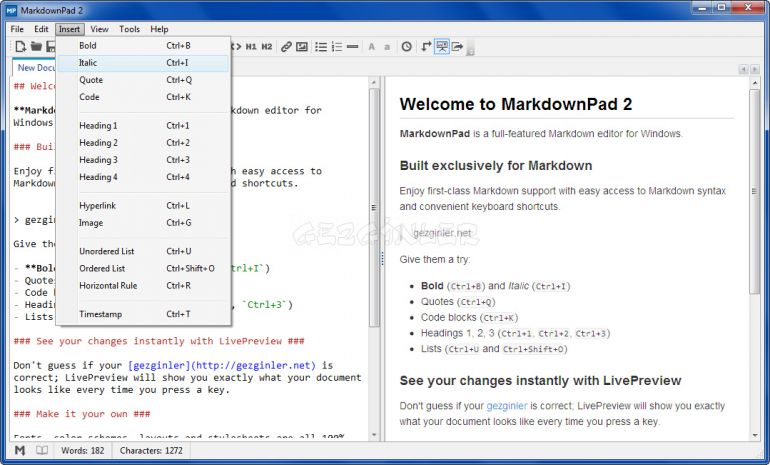Viewport: 770px width, 465px height.
Task: Choose Unordered List menu entry
Action: click(x=143, y=251)
